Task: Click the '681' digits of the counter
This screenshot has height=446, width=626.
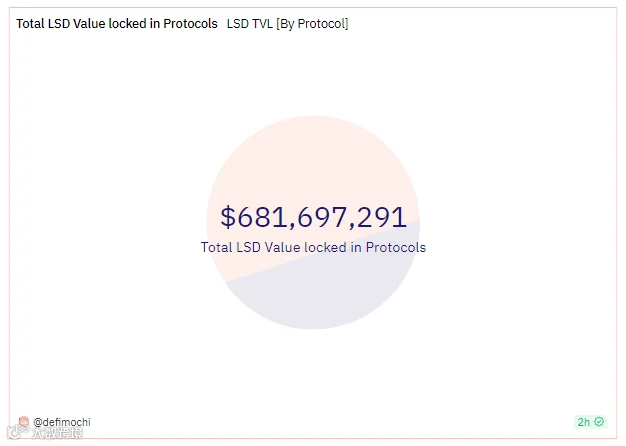Action: pyautogui.click(x=263, y=217)
